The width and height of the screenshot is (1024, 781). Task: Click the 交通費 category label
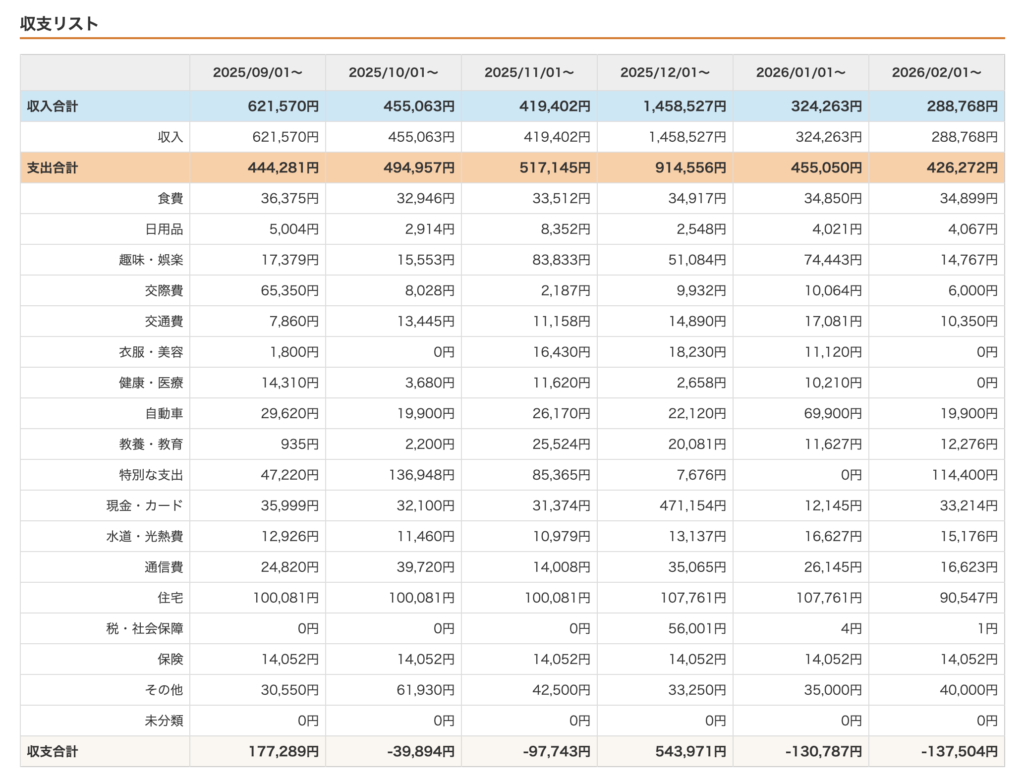pos(164,321)
